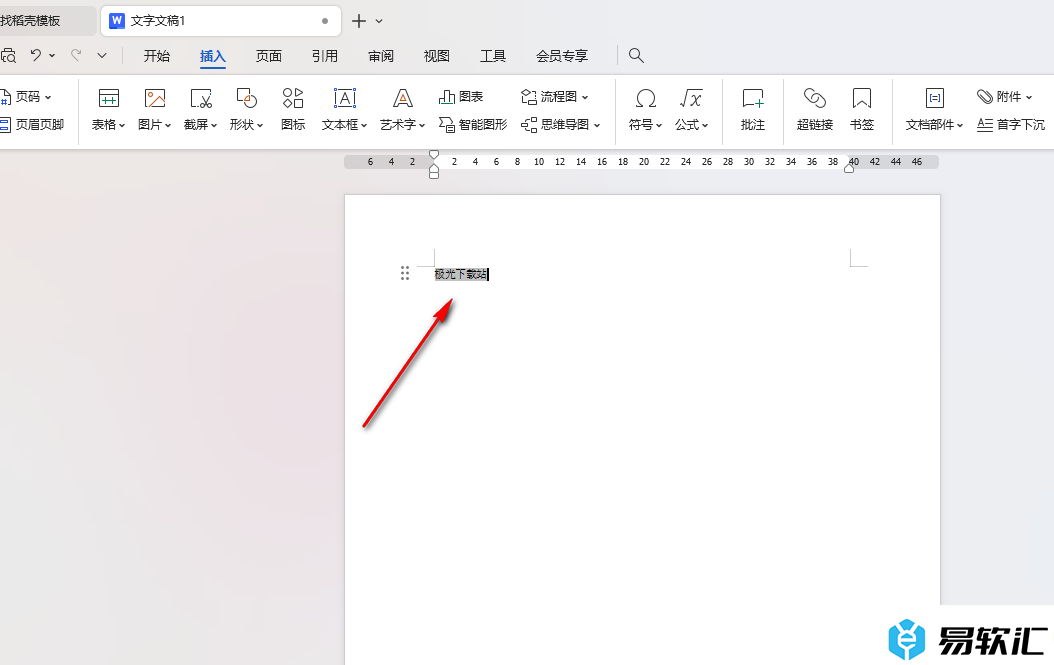This screenshot has height=665, width=1054.
Task: Insert an 附件 attachment
Action: [1004, 97]
